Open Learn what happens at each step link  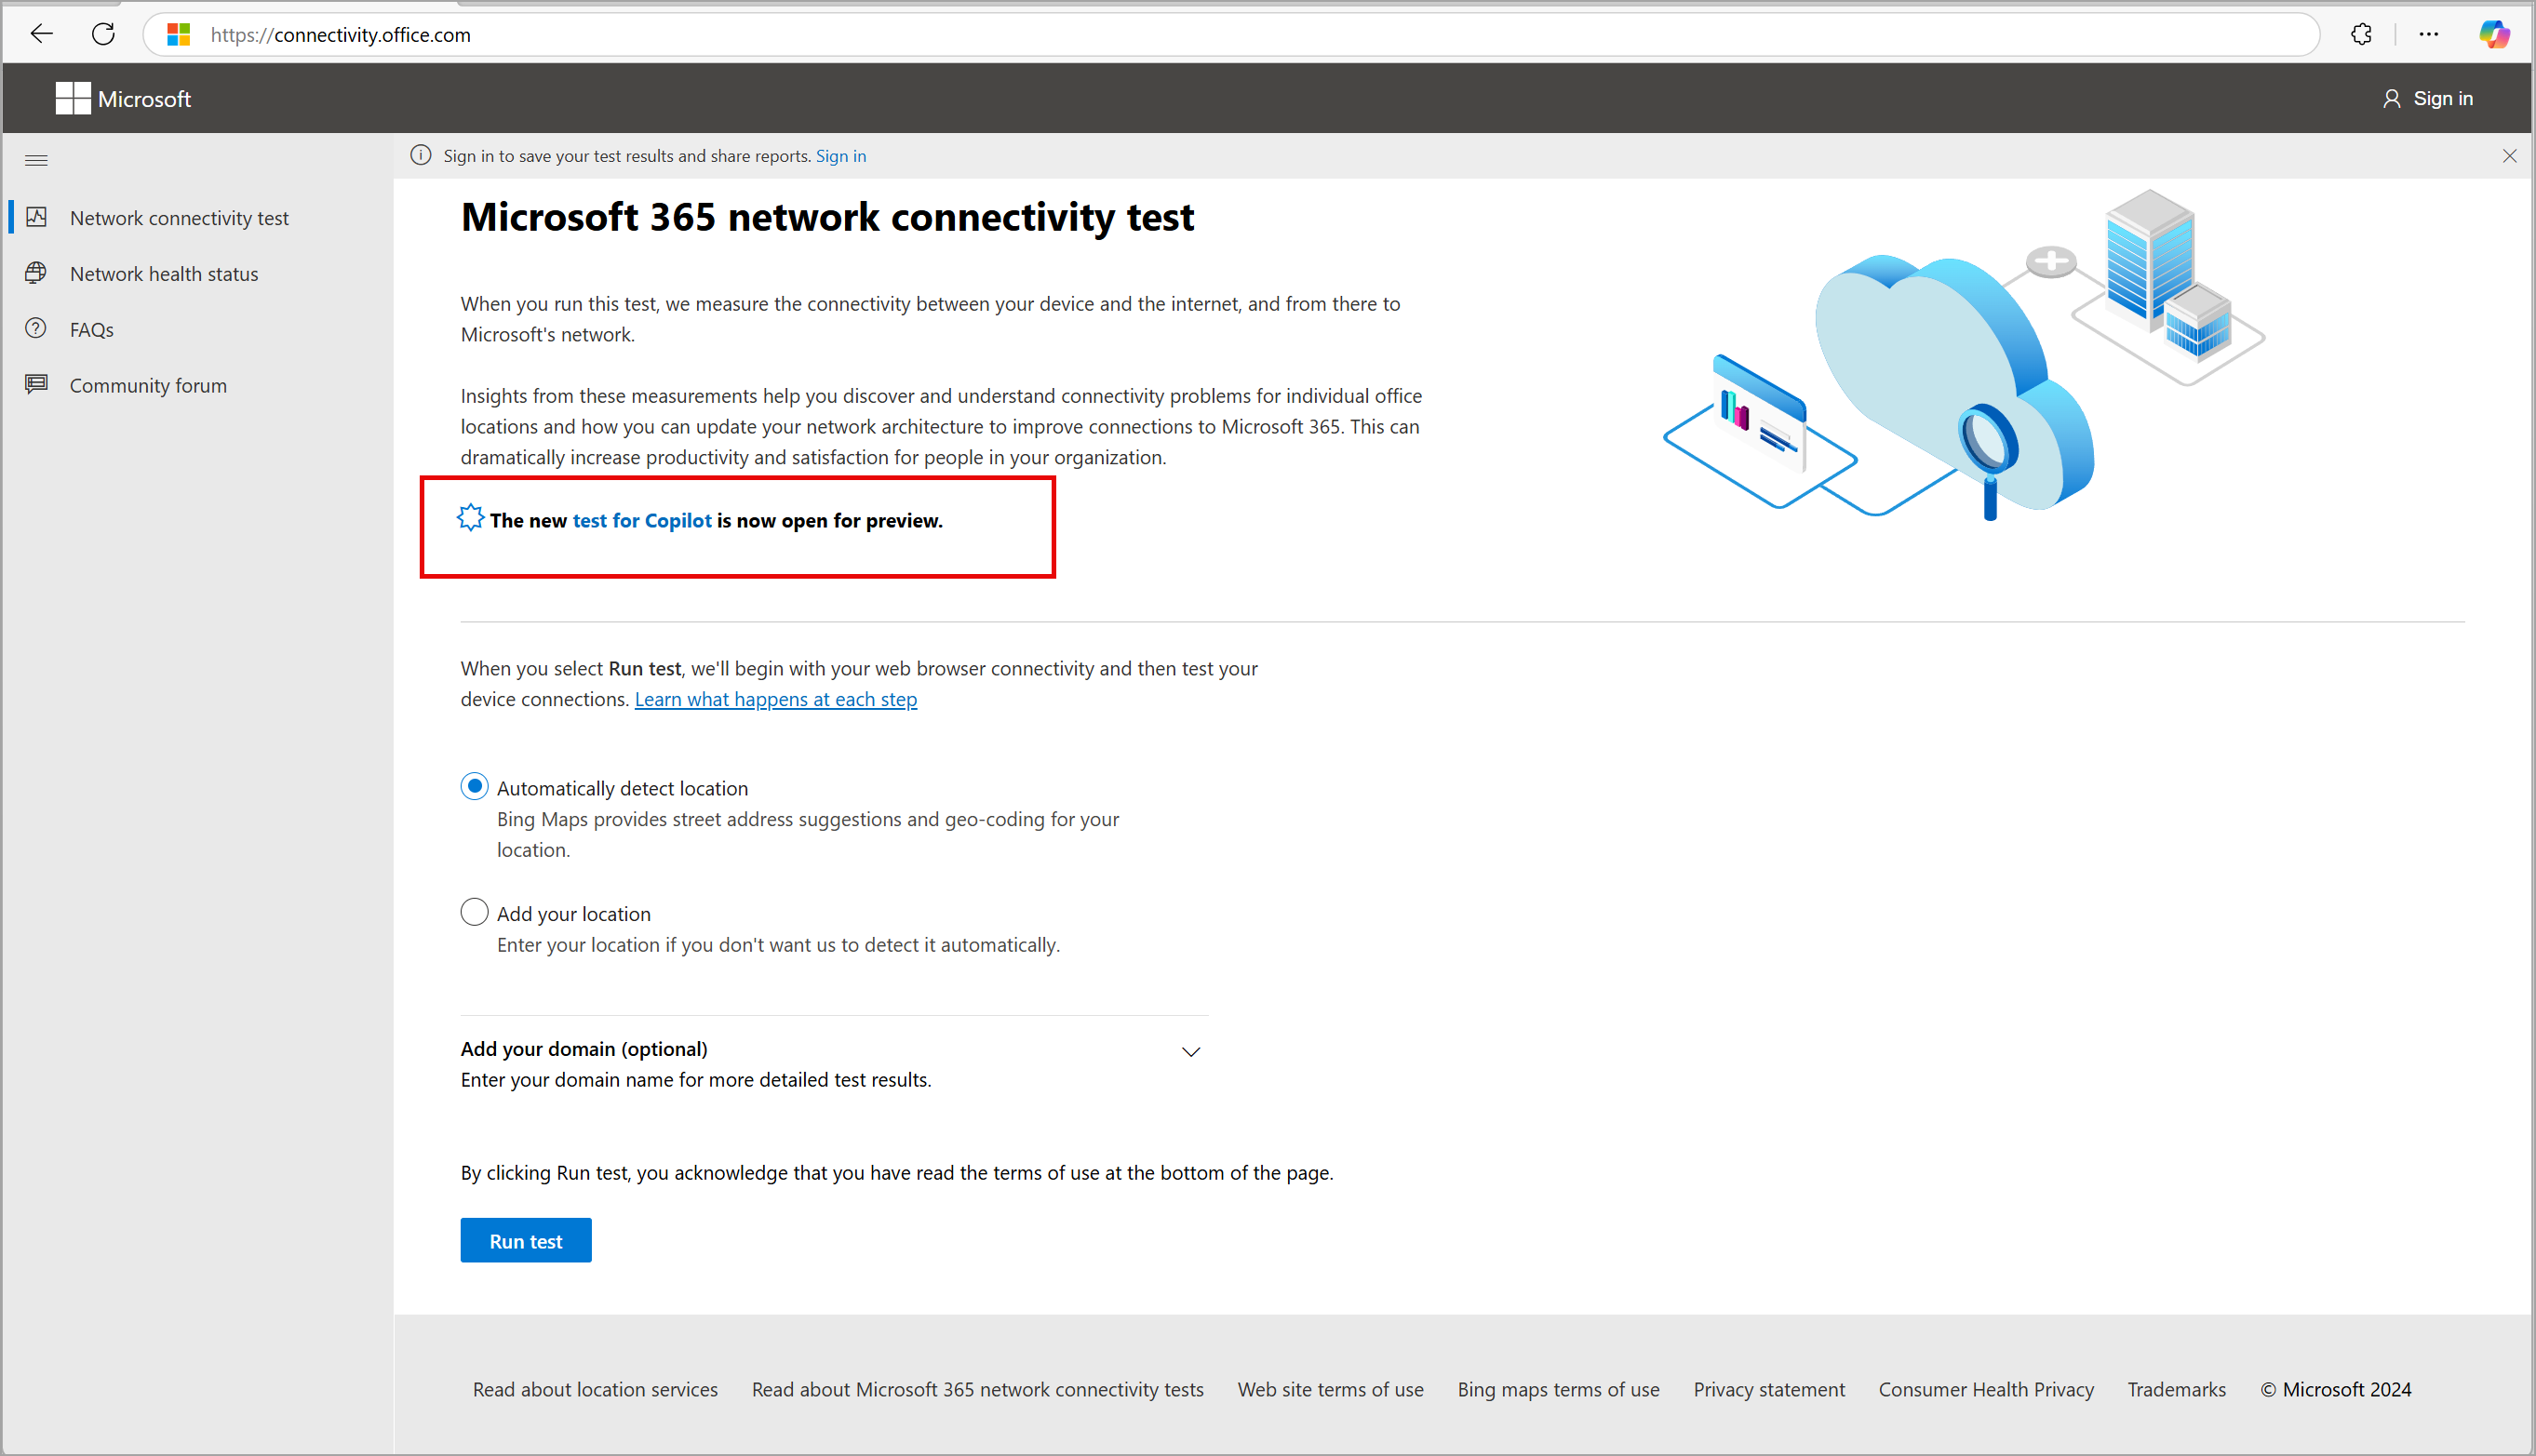pos(773,699)
